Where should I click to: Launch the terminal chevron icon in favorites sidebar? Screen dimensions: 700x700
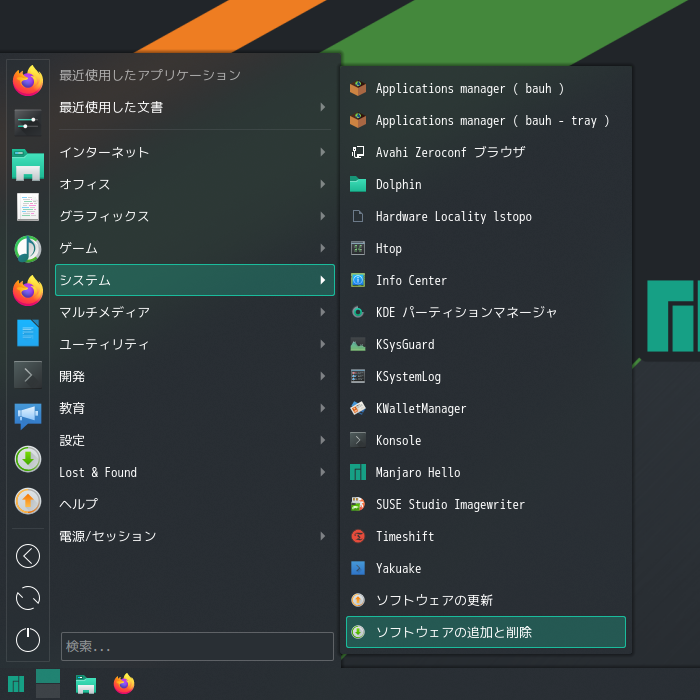click(28, 375)
